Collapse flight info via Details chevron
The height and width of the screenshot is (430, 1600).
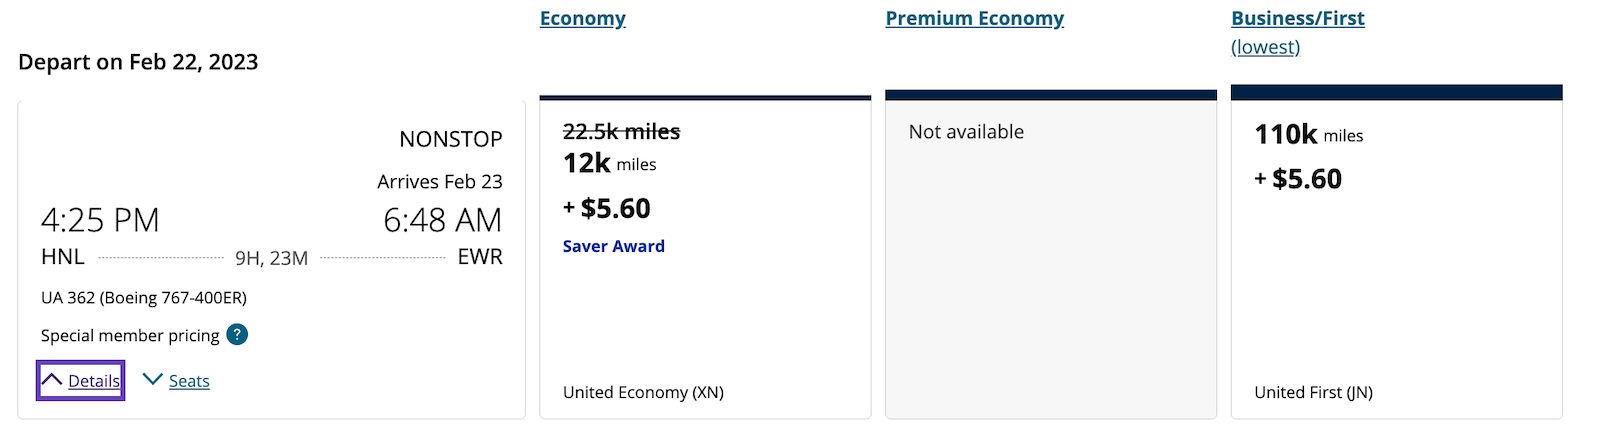pyautogui.click(x=52, y=380)
